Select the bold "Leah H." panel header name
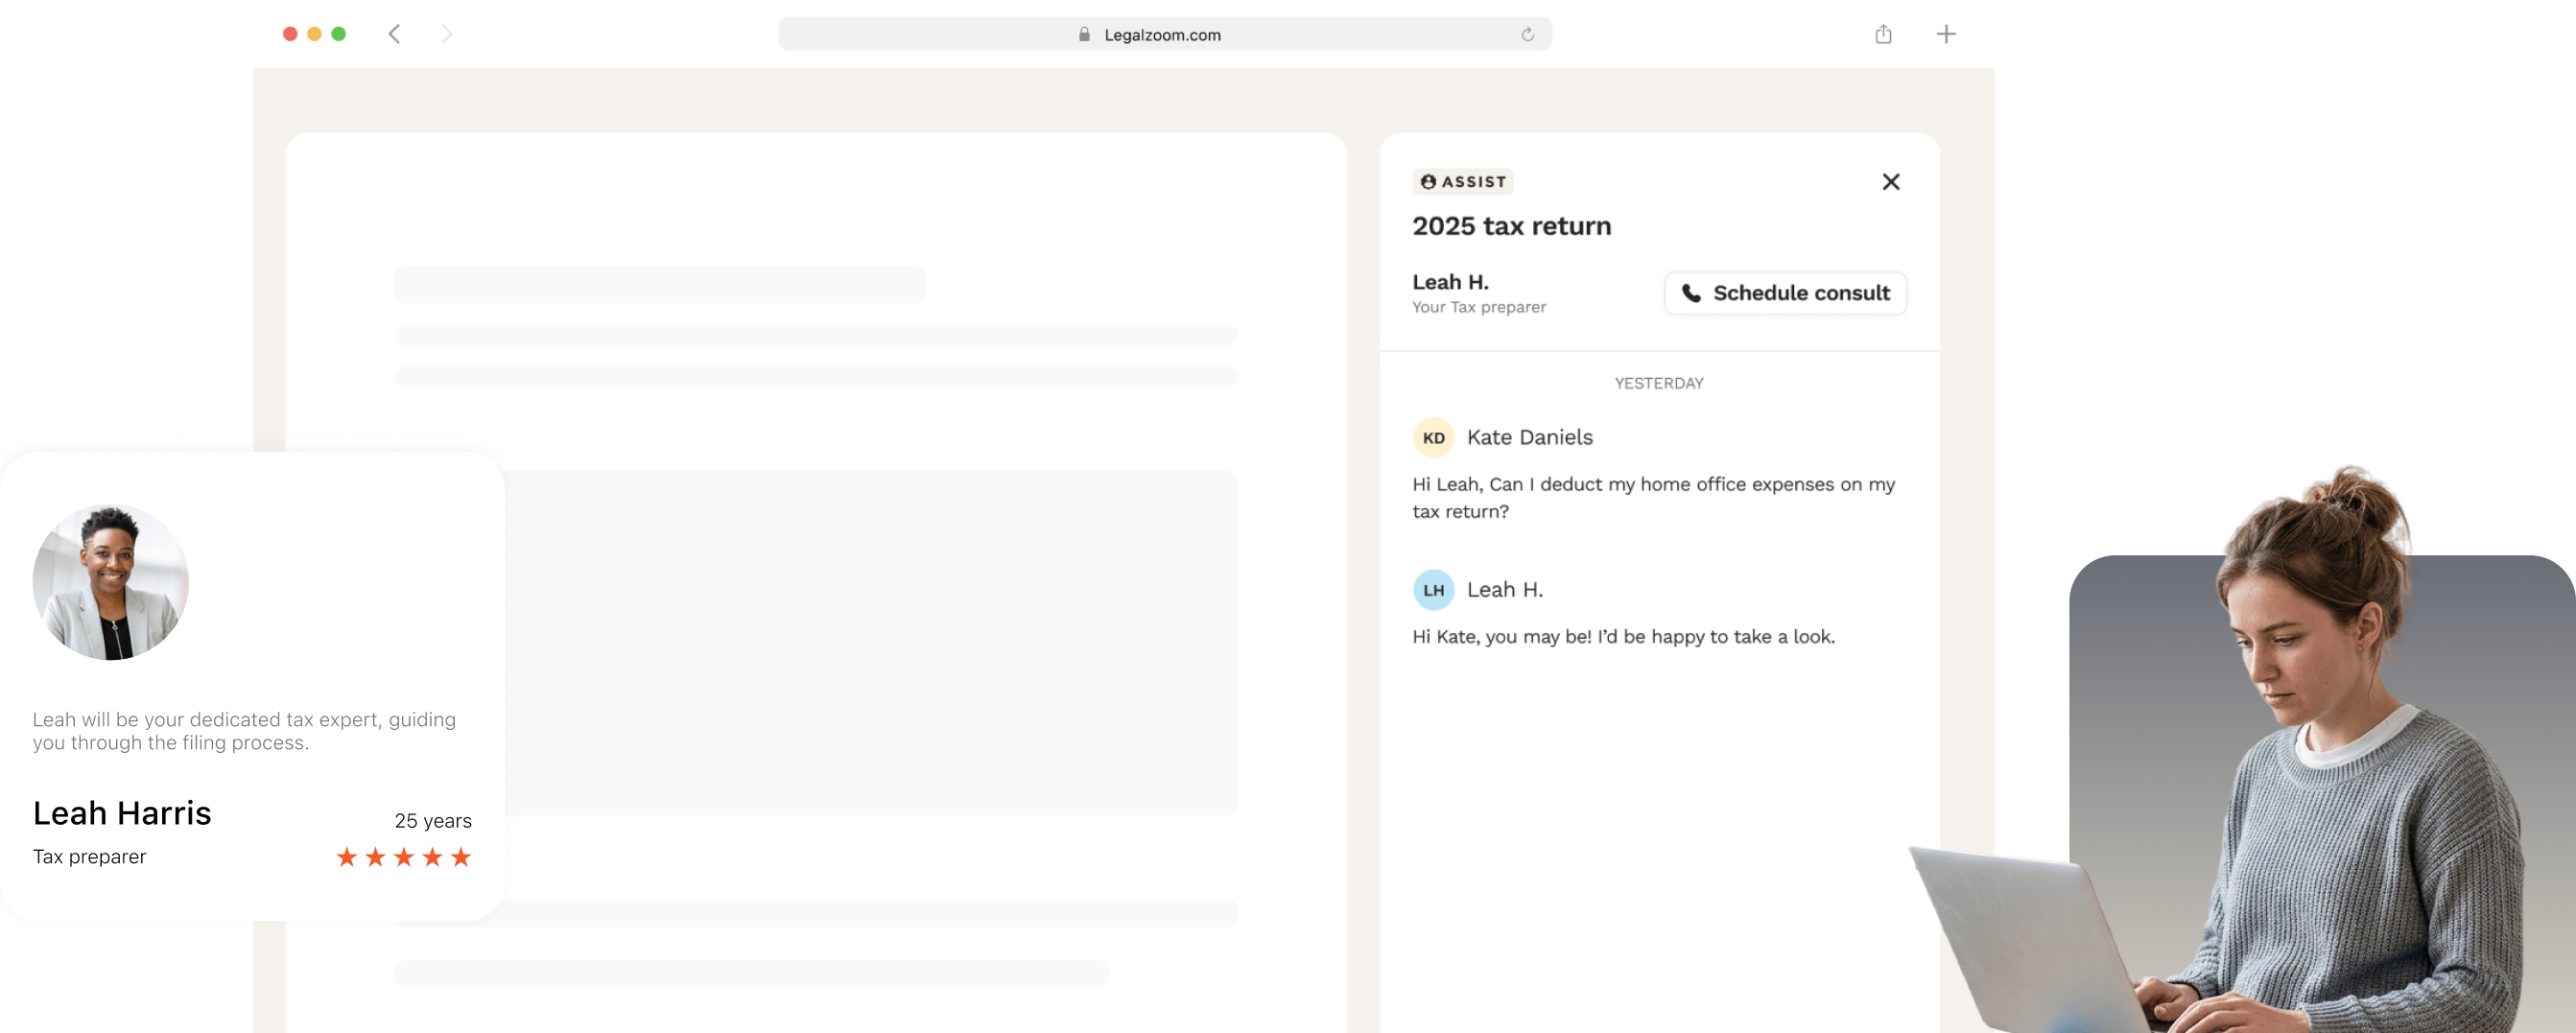Screen dimensions: 2576x1033 (x=1450, y=282)
